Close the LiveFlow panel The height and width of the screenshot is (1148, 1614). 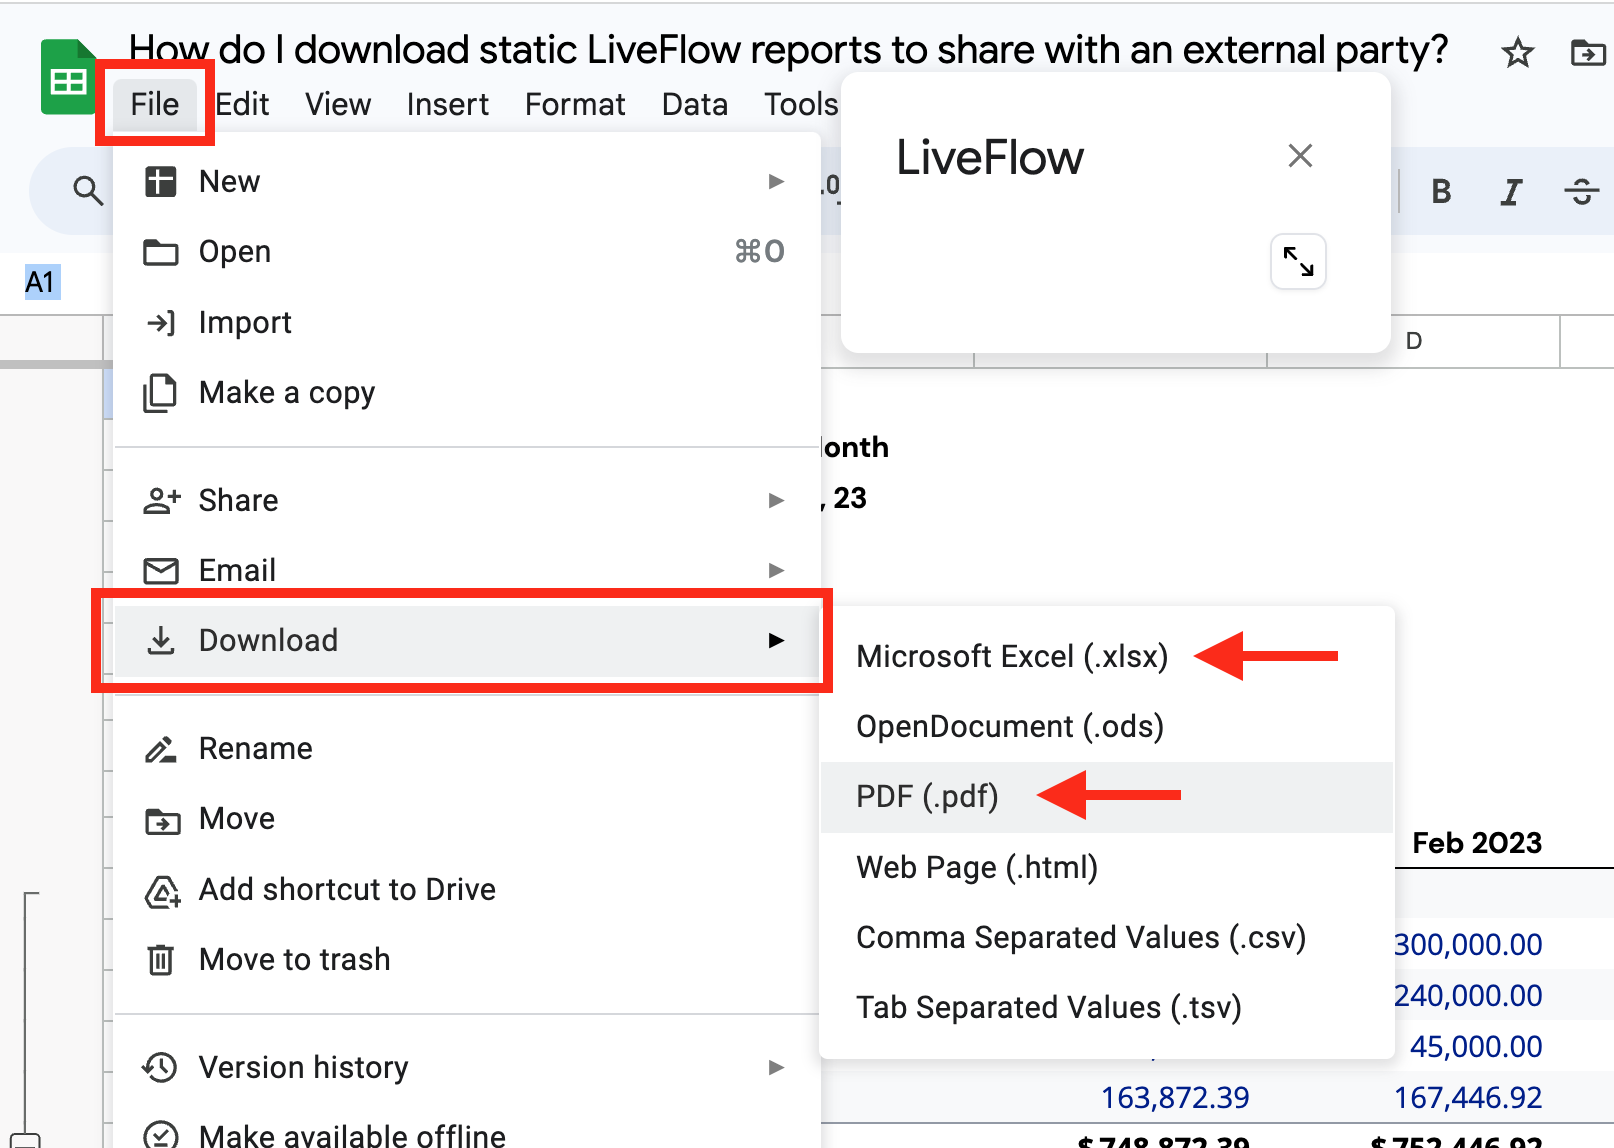coord(1300,156)
